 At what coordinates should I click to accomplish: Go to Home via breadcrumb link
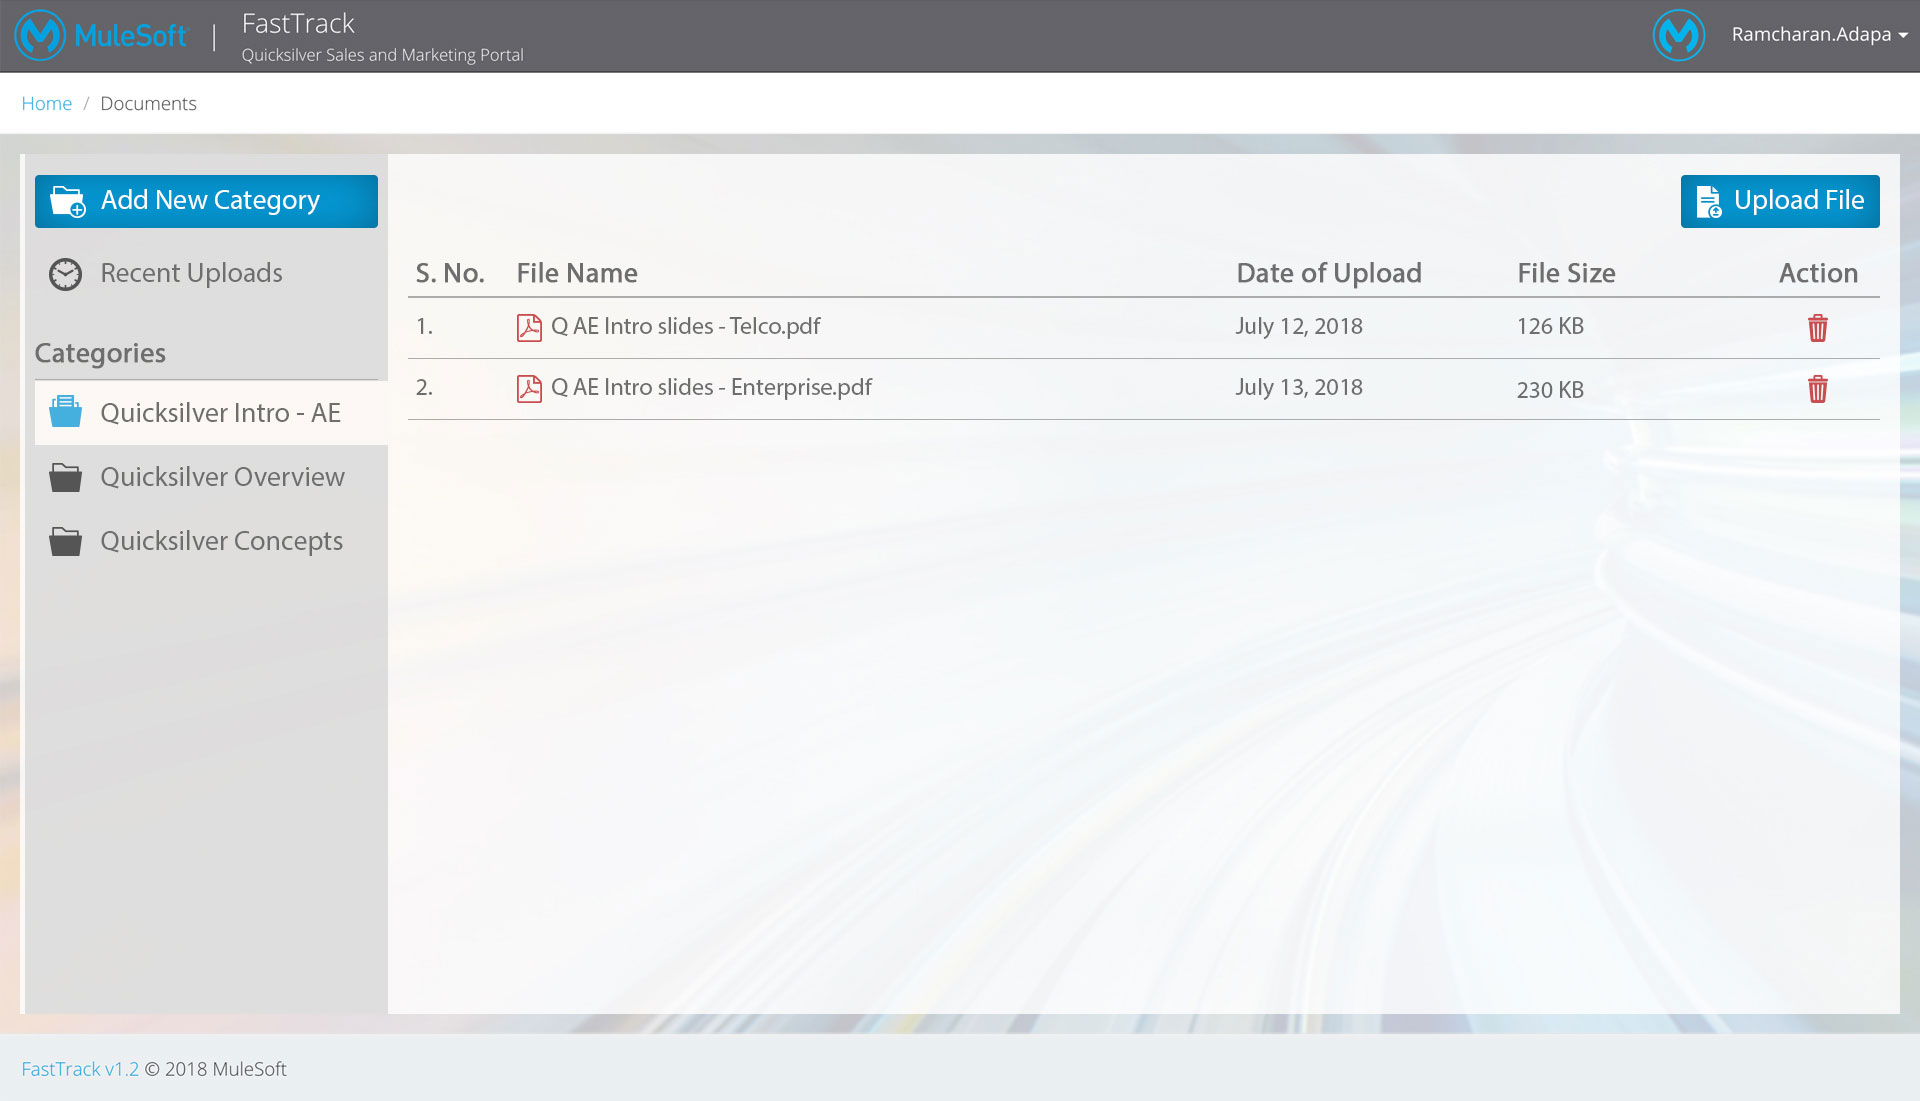click(46, 104)
